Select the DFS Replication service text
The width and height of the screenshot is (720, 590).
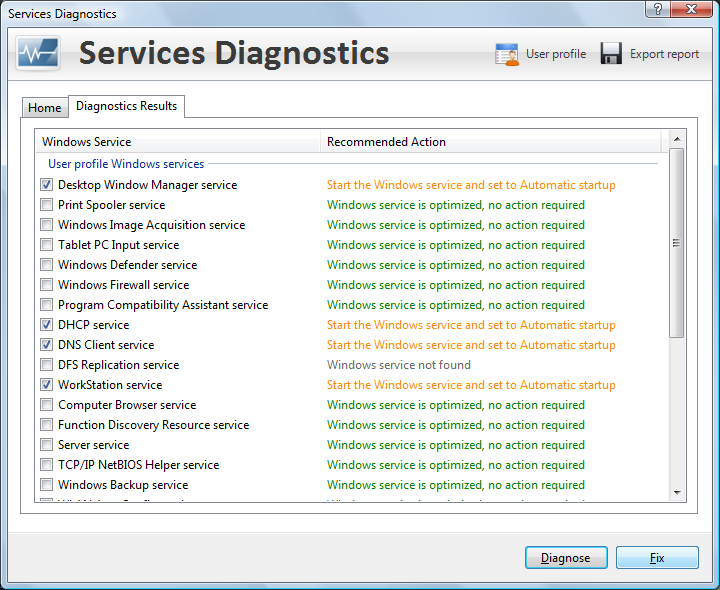click(x=118, y=365)
